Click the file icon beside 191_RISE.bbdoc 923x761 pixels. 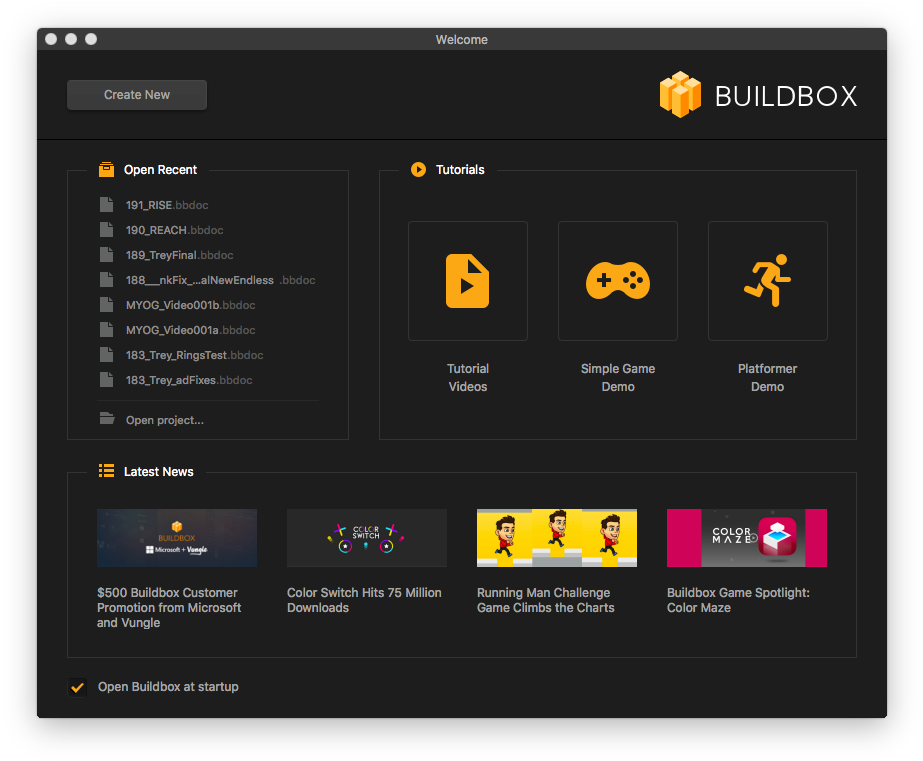[x=107, y=204]
